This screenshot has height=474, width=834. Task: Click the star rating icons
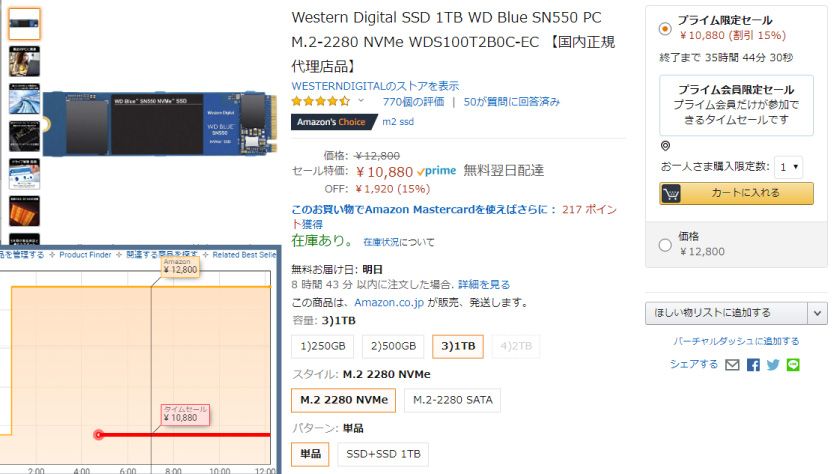pos(321,101)
